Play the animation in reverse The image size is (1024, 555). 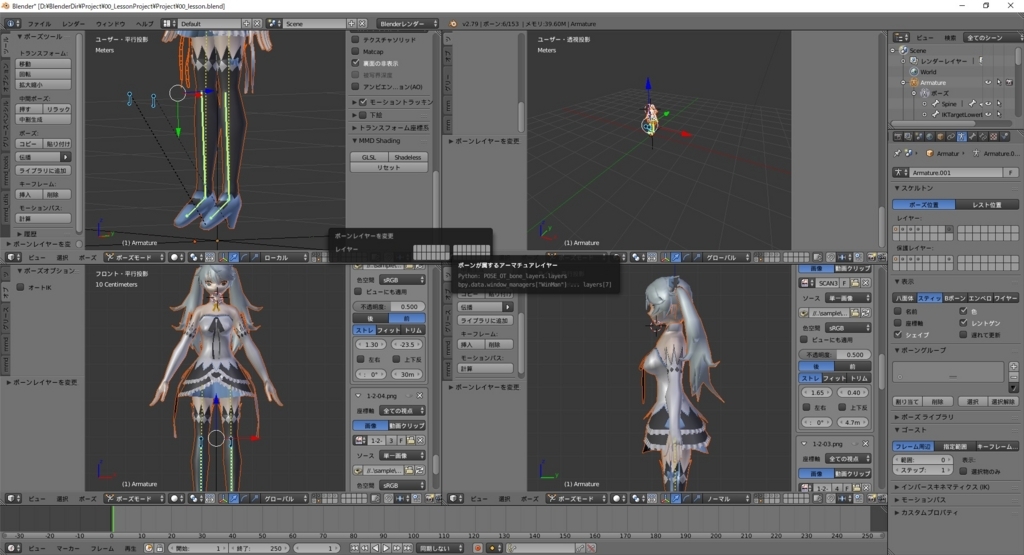point(376,548)
